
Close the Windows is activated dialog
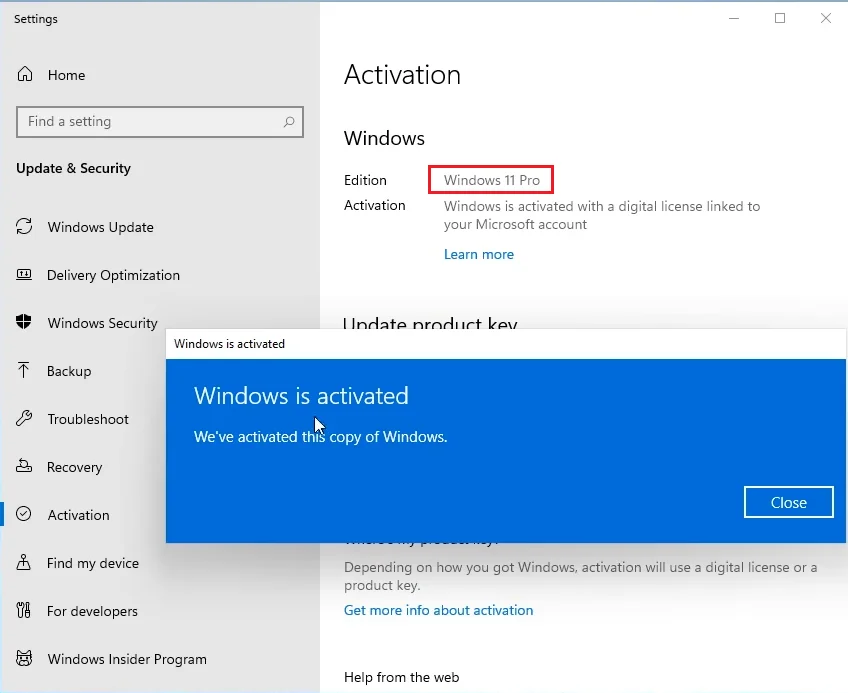788,502
